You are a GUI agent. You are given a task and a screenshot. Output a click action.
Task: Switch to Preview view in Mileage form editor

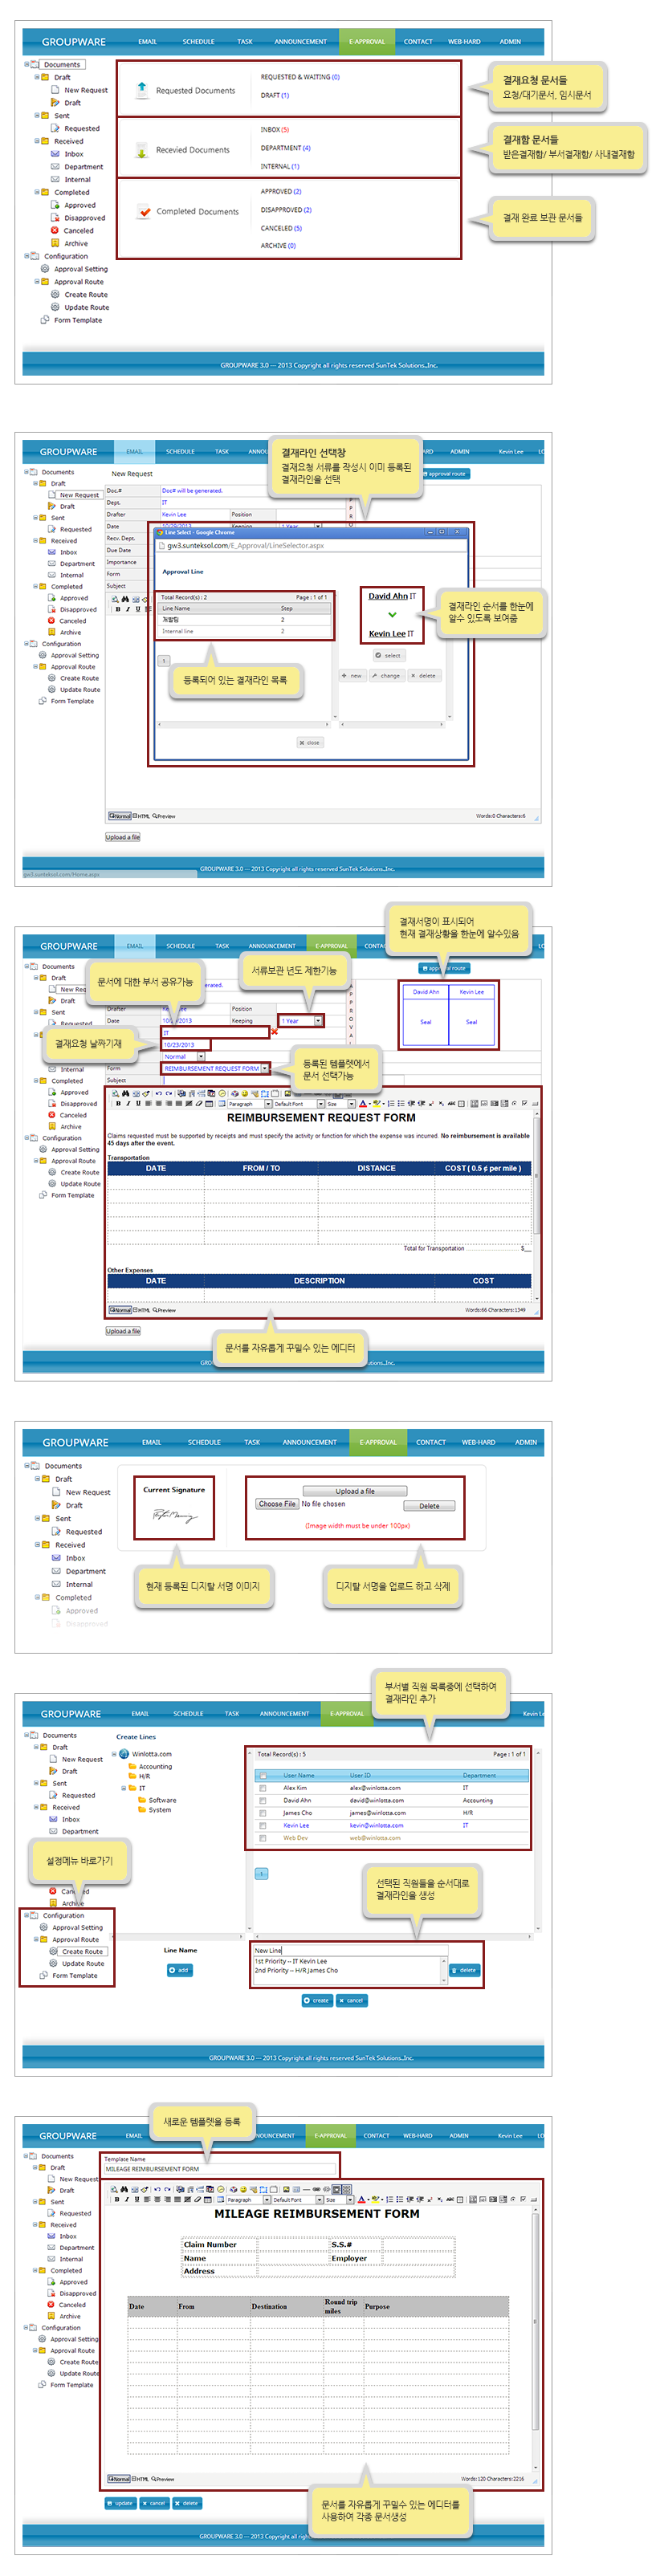click(x=163, y=2479)
